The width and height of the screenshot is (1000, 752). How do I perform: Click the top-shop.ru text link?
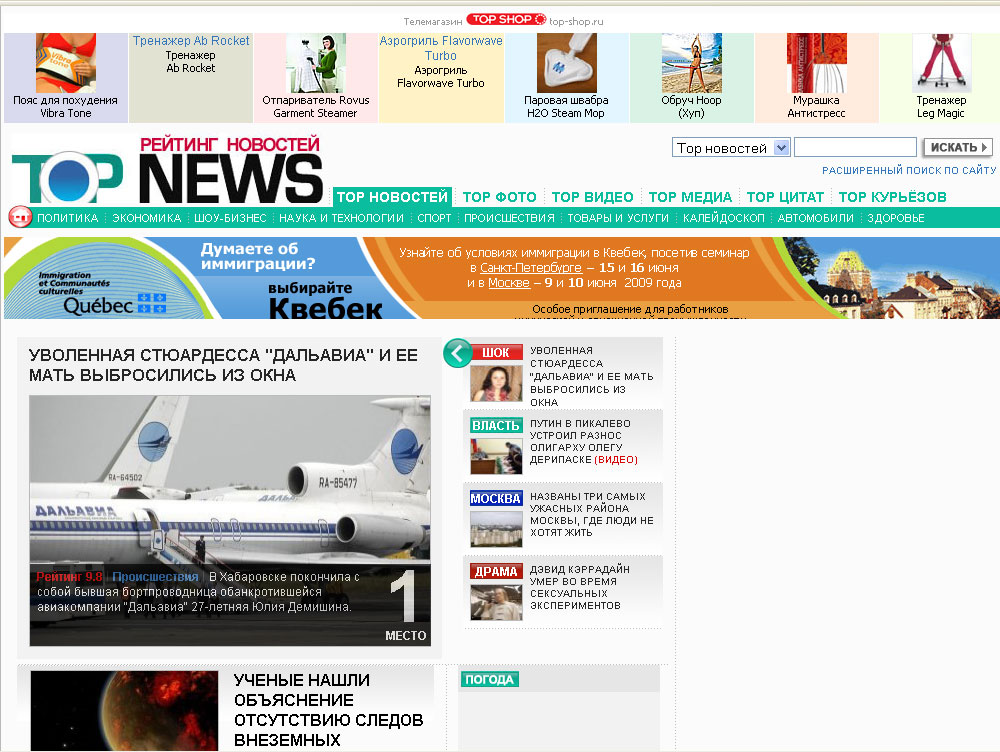(x=576, y=21)
